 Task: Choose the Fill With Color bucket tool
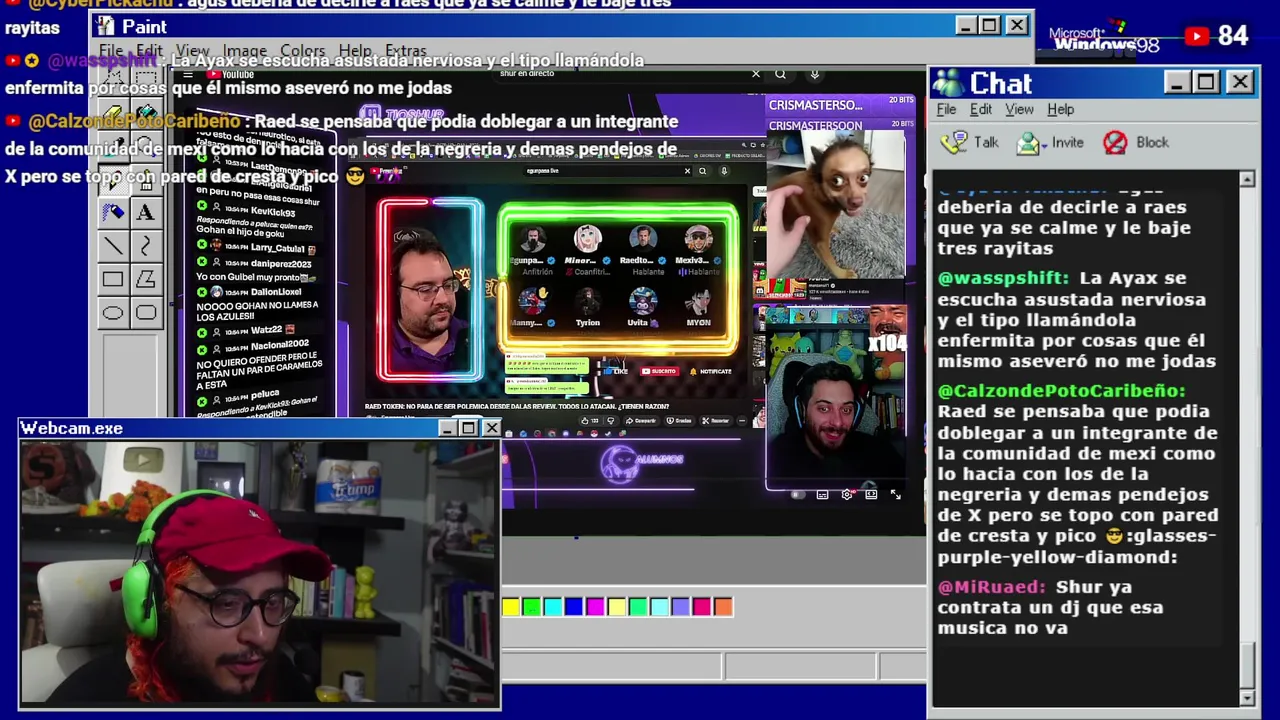[146, 112]
